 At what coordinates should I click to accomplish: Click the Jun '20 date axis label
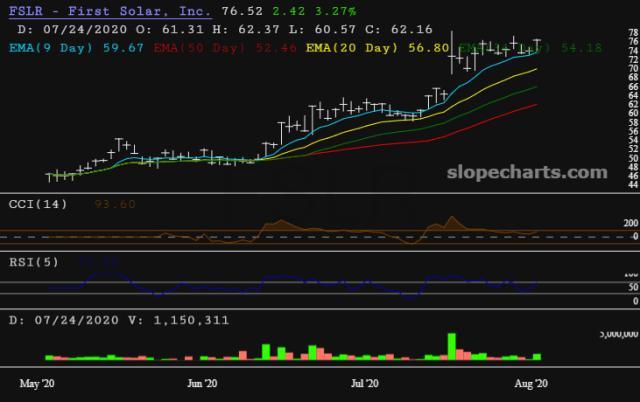coord(203,383)
